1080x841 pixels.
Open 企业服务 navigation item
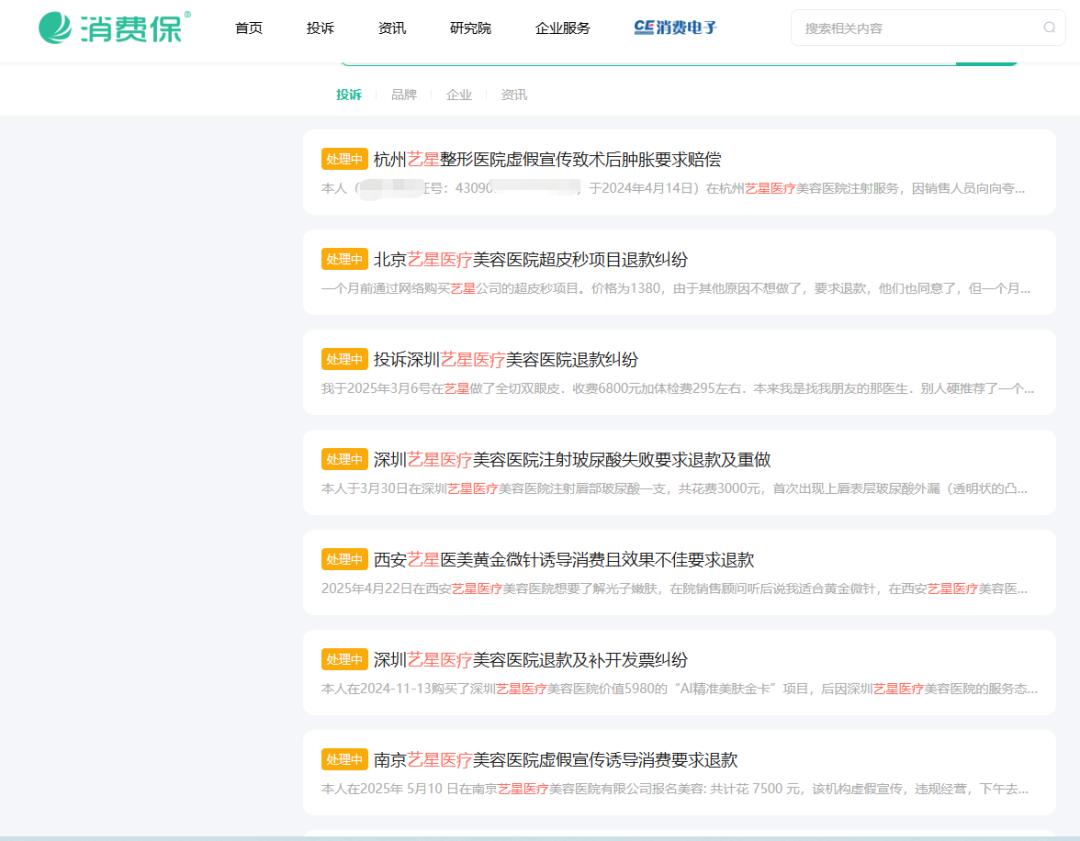(562, 28)
